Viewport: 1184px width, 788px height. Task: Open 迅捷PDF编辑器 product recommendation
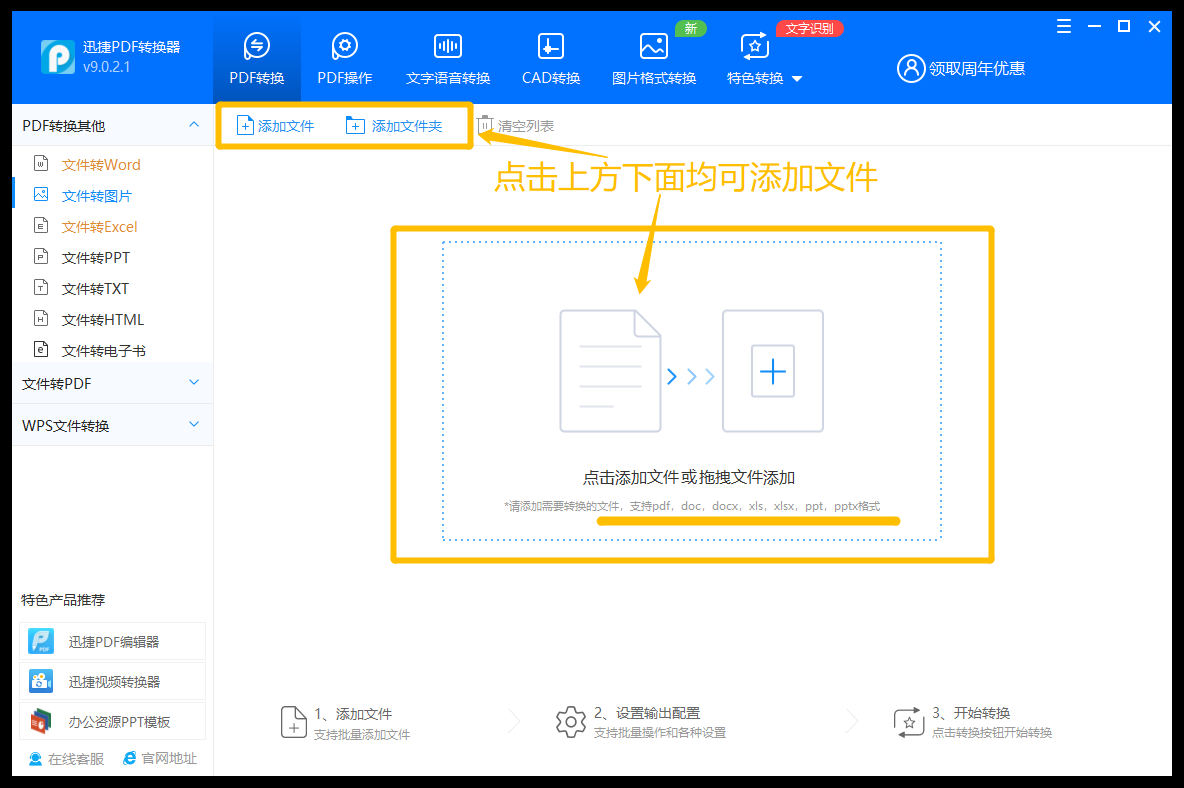tap(113, 642)
